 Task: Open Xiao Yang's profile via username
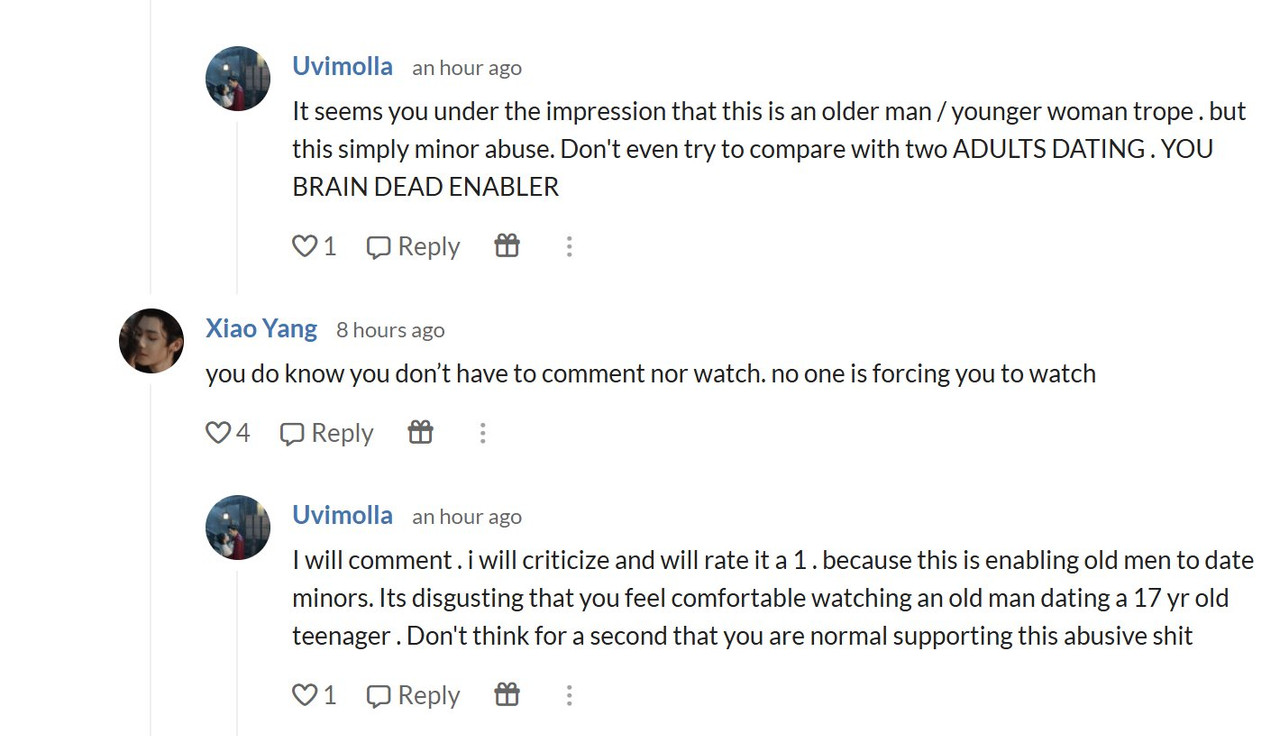(261, 328)
